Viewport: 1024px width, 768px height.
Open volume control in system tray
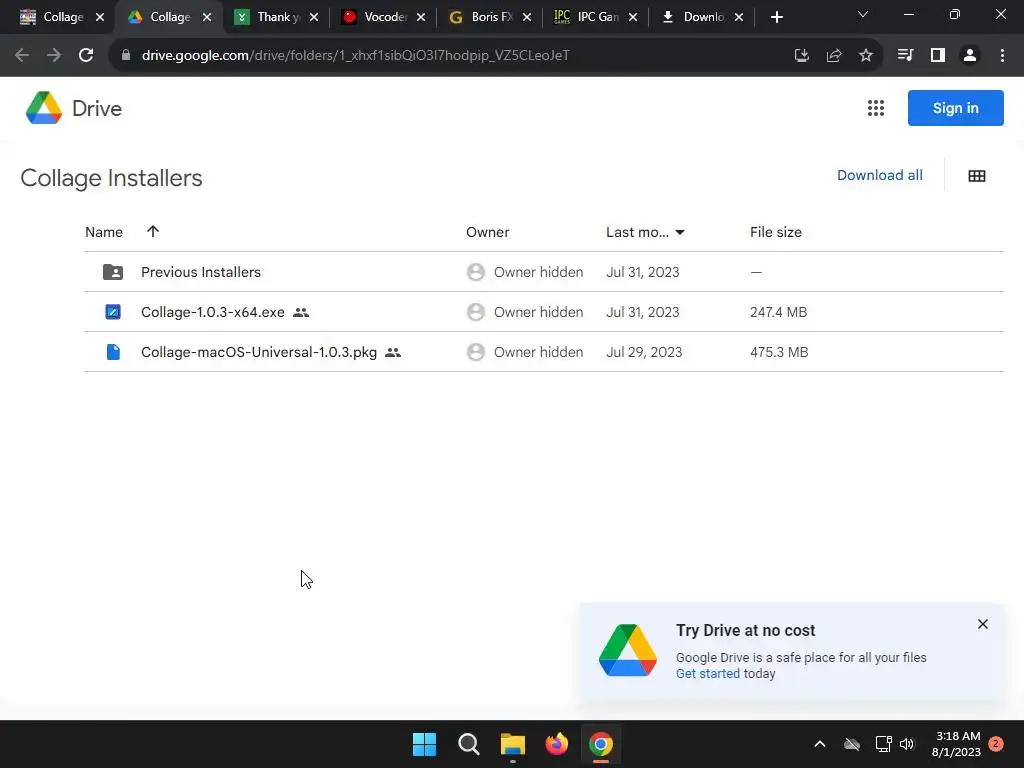pyautogui.click(x=906, y=744)
